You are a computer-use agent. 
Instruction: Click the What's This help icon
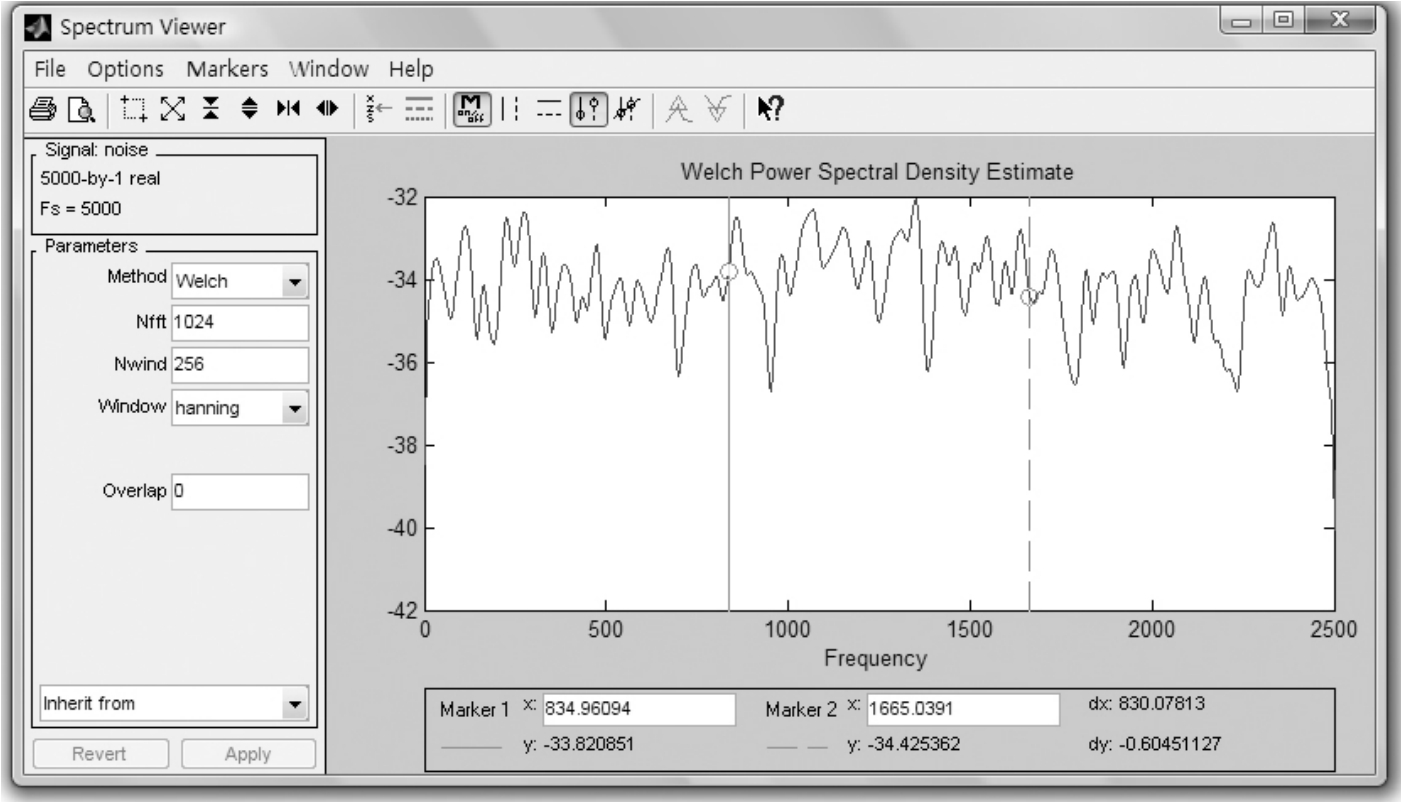[768, 106]
